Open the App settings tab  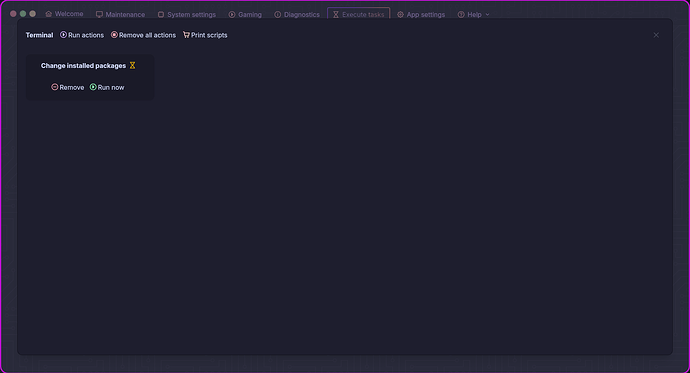point(421,15)
